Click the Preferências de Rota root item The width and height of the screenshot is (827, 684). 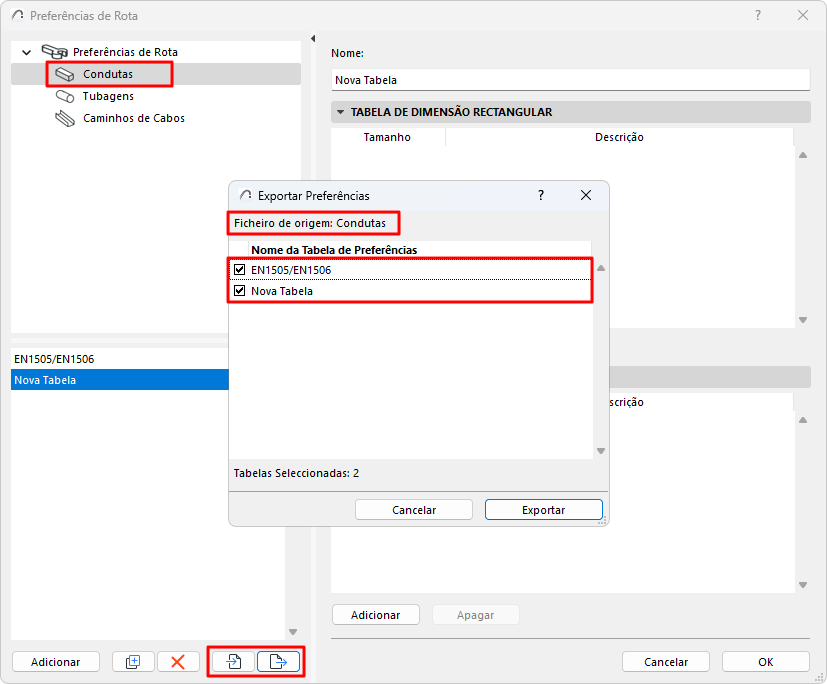click(x=125, y=52)
